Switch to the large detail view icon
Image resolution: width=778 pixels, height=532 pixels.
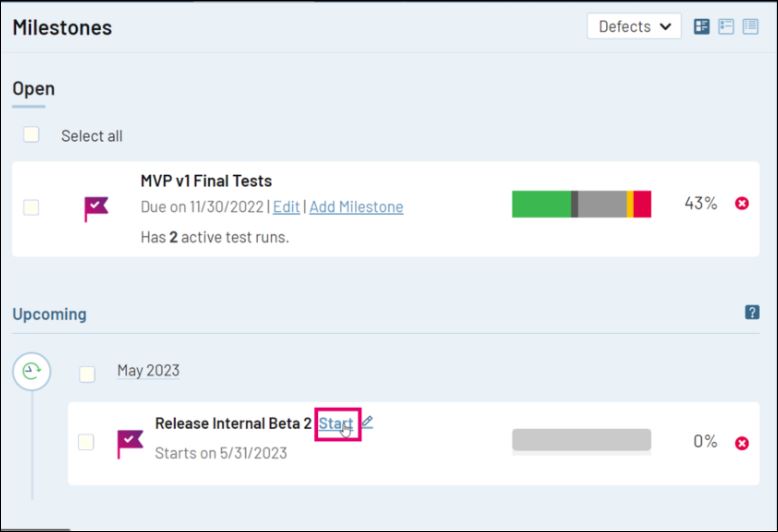coord(702,27)
